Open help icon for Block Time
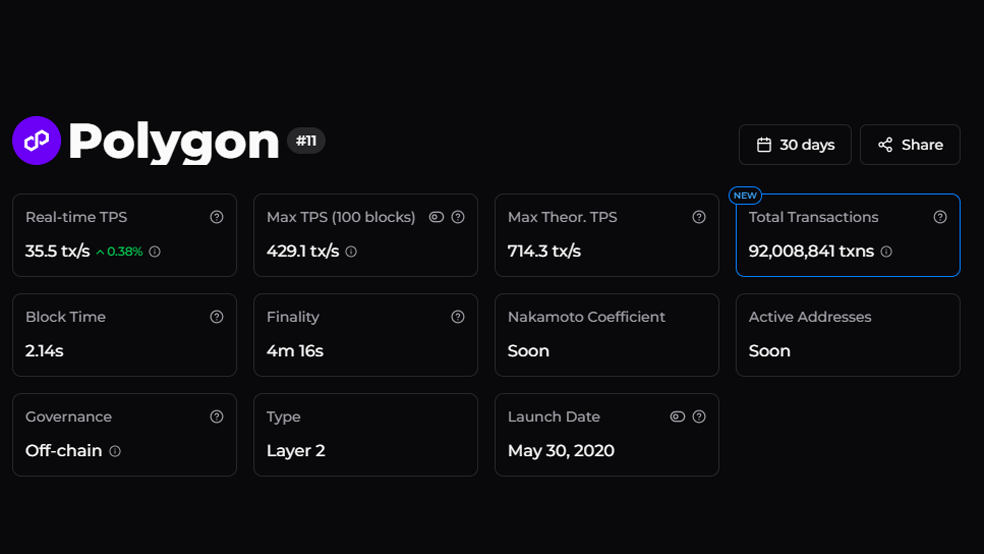984x554 pixels. pos(217,317)
